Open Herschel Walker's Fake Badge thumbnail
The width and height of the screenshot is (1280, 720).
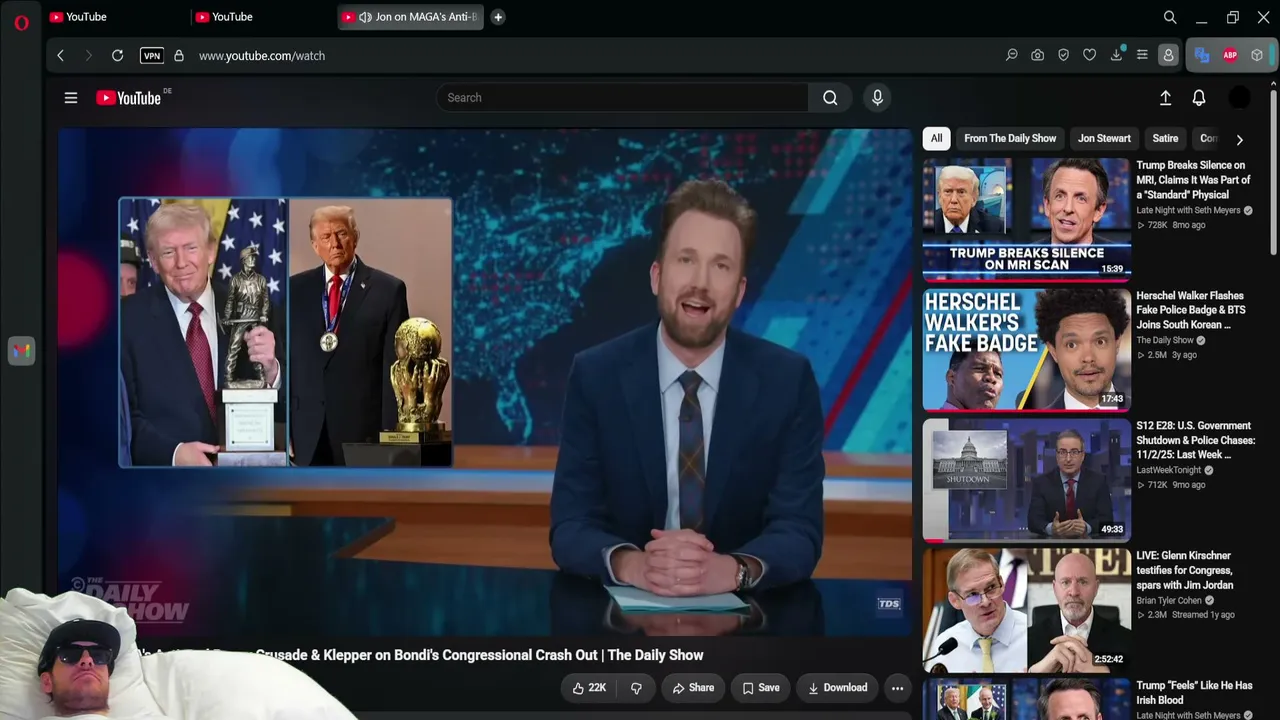click(x=1027, y=349)
